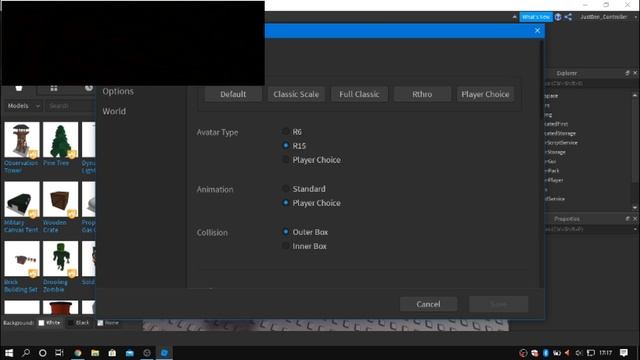Select Outer Box collision option

286,232
